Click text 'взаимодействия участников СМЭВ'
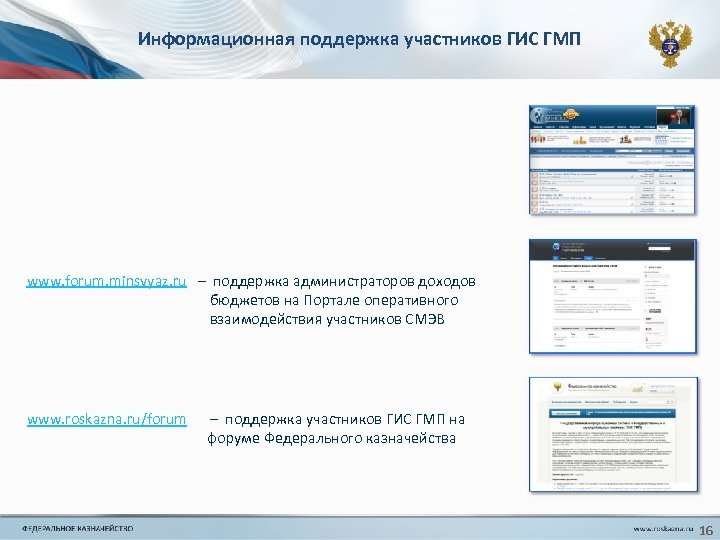Image resolution: width=720 pixels, height=540 pixels. (x=327, y=319)
